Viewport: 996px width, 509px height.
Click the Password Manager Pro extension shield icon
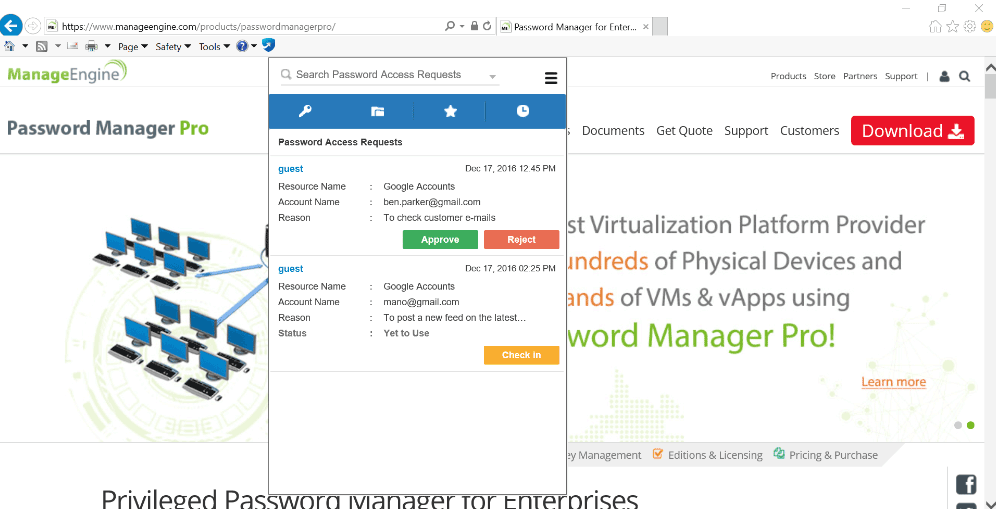269,46
